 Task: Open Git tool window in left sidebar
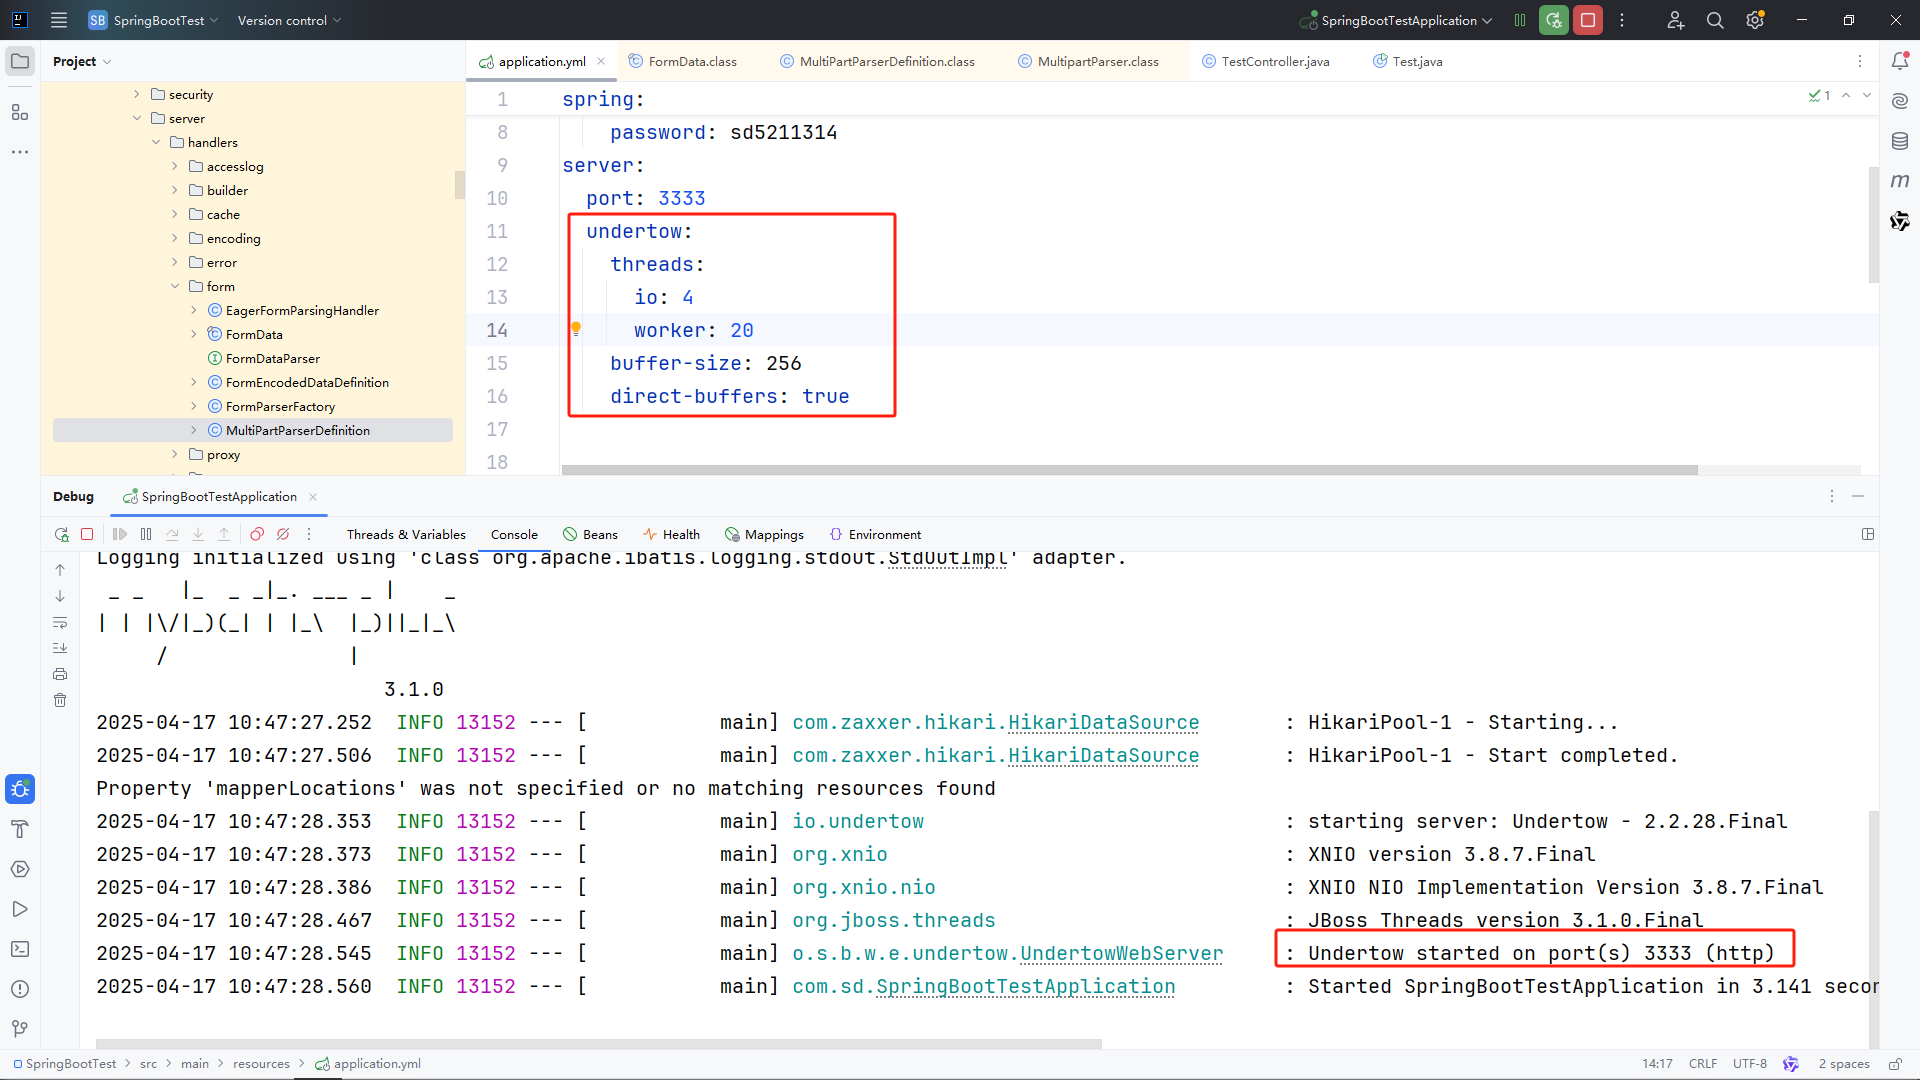point(20,1029)
